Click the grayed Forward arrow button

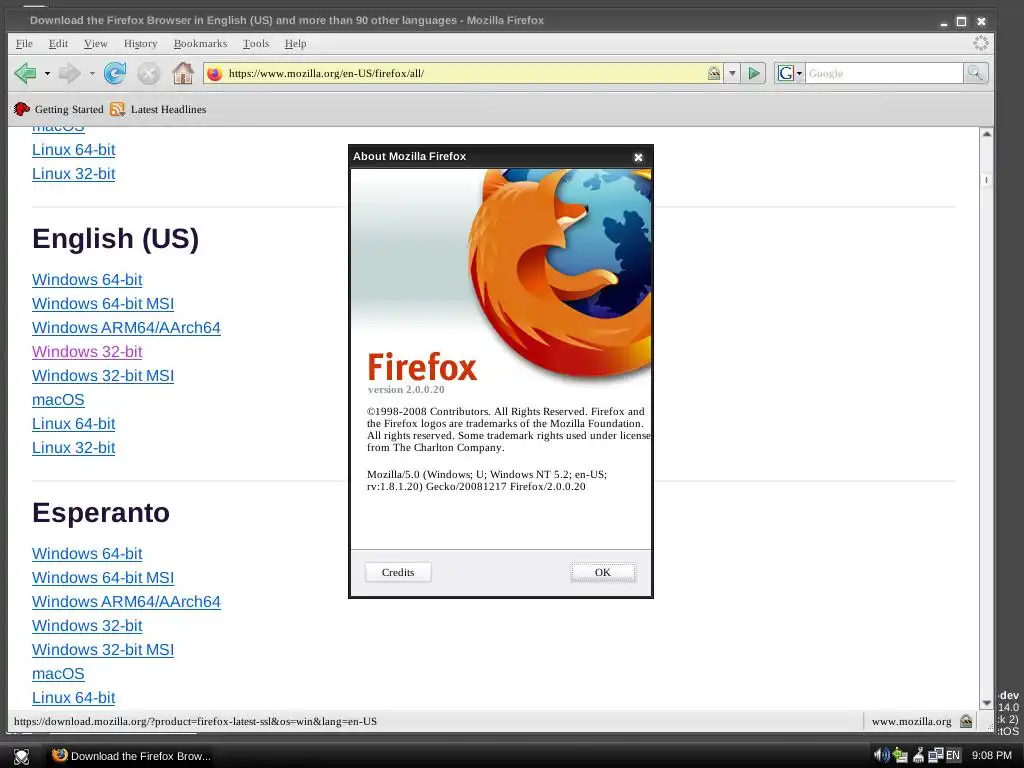[x=69, y=73]
